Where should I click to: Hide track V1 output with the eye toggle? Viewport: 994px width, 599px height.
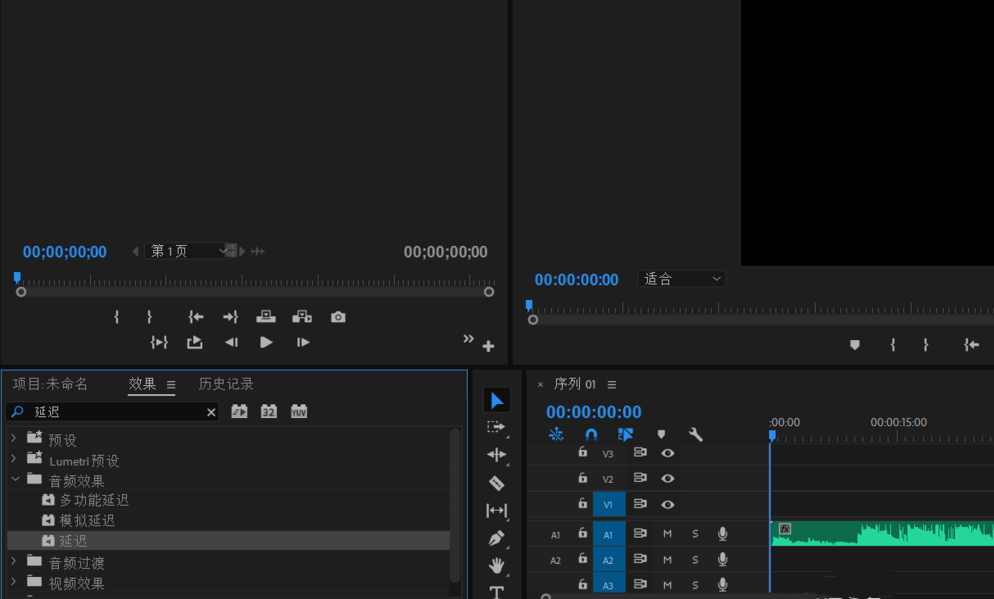click(x=667, y=505)
